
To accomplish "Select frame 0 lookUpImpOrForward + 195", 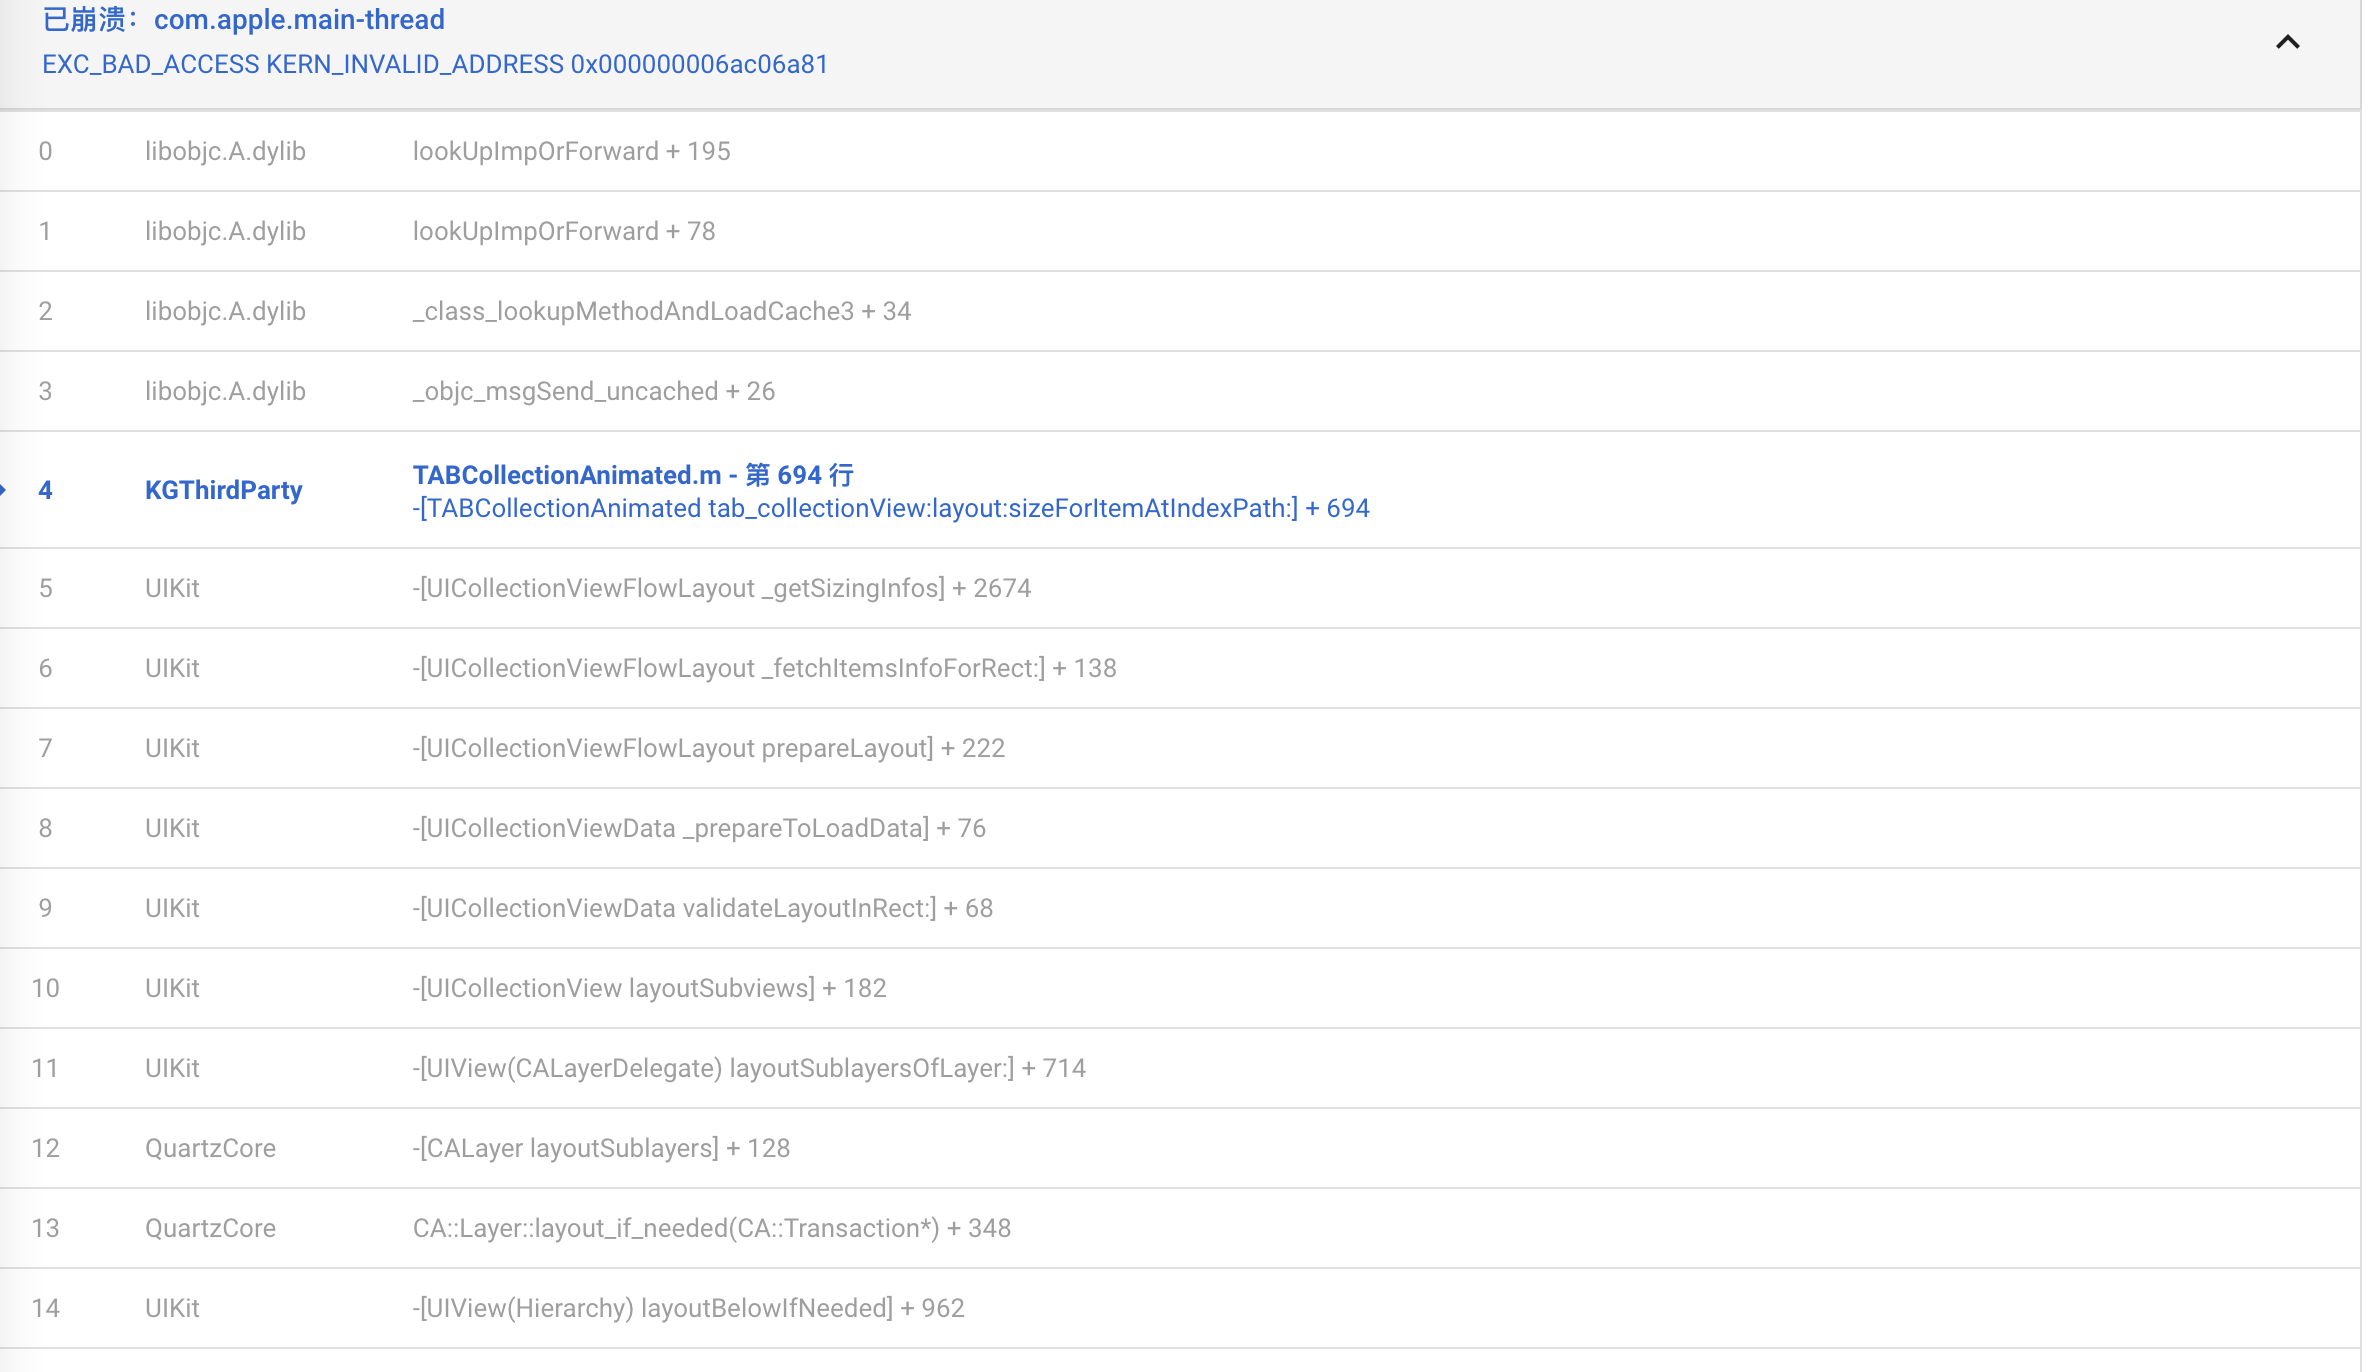I will (x=1180, y=151).
